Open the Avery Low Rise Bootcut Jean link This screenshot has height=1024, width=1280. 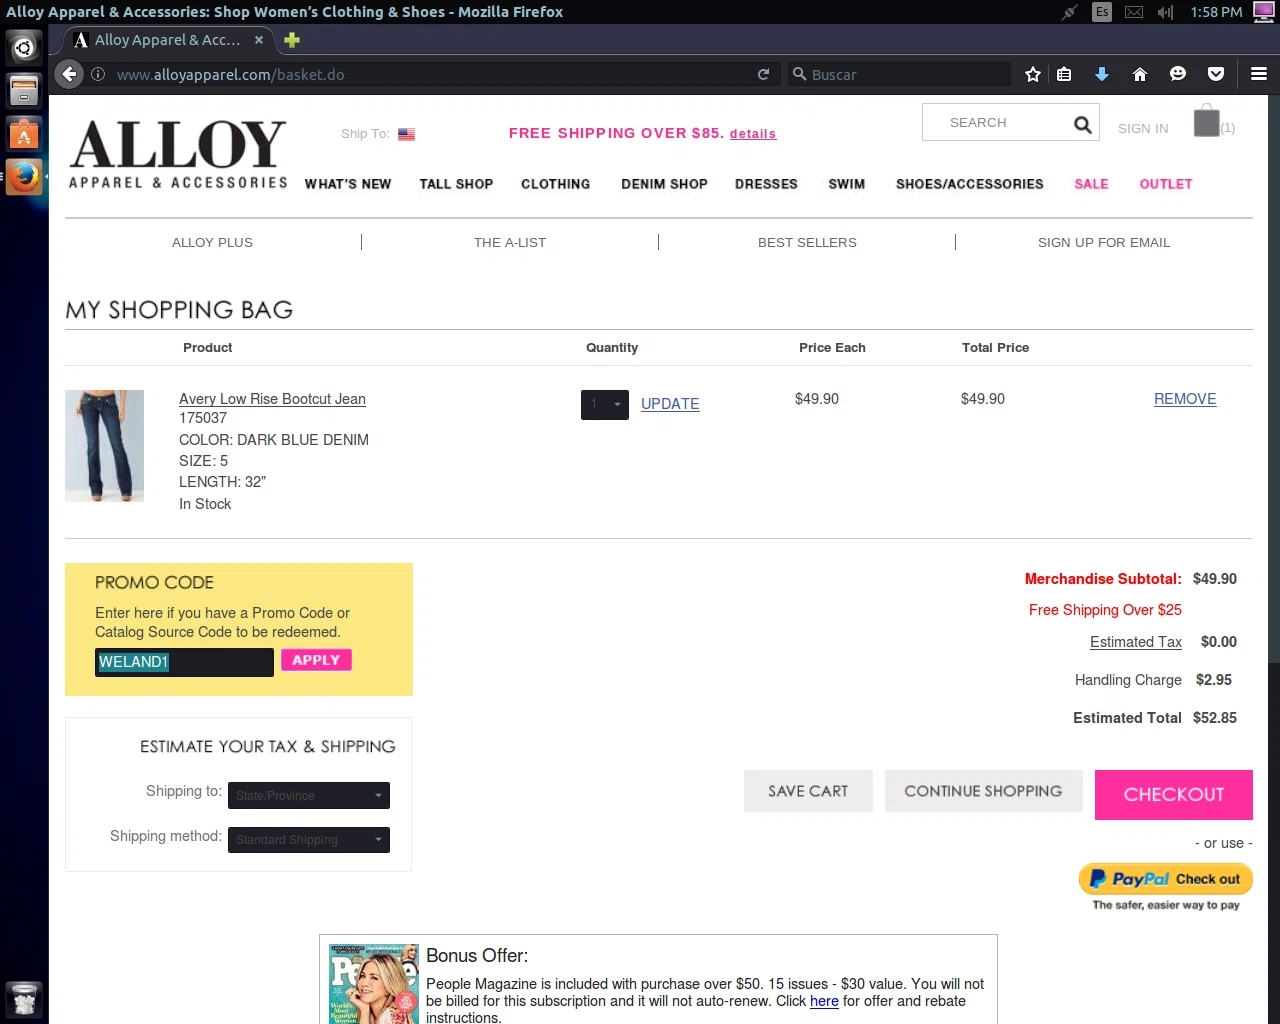272,398
